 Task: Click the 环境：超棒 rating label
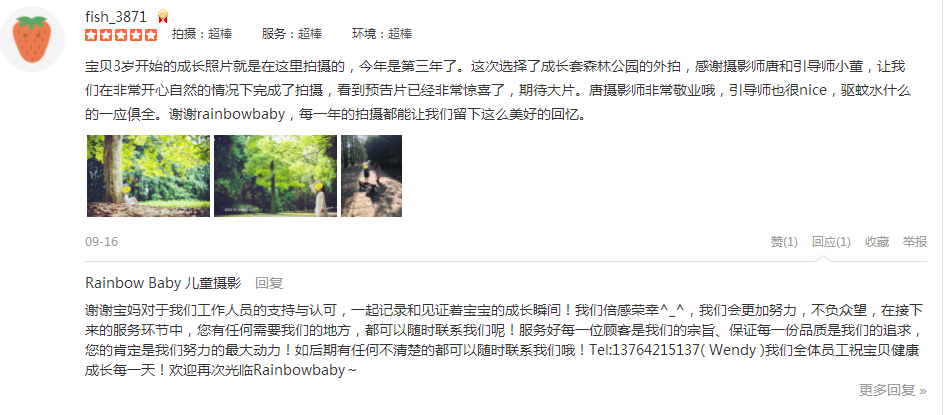click(382, 34)
